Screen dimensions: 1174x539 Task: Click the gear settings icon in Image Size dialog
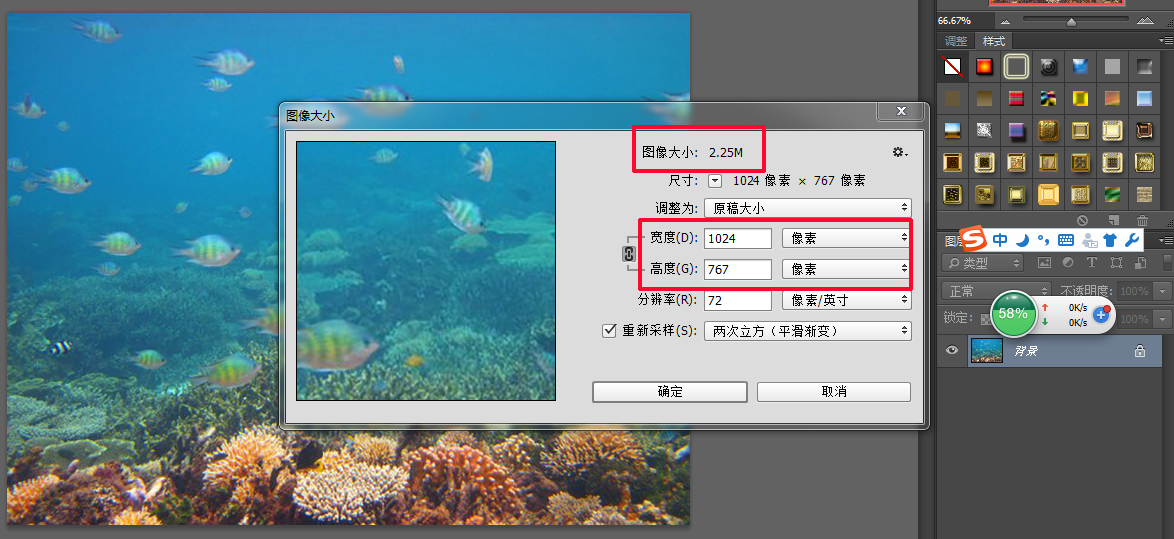coord(898,152)
